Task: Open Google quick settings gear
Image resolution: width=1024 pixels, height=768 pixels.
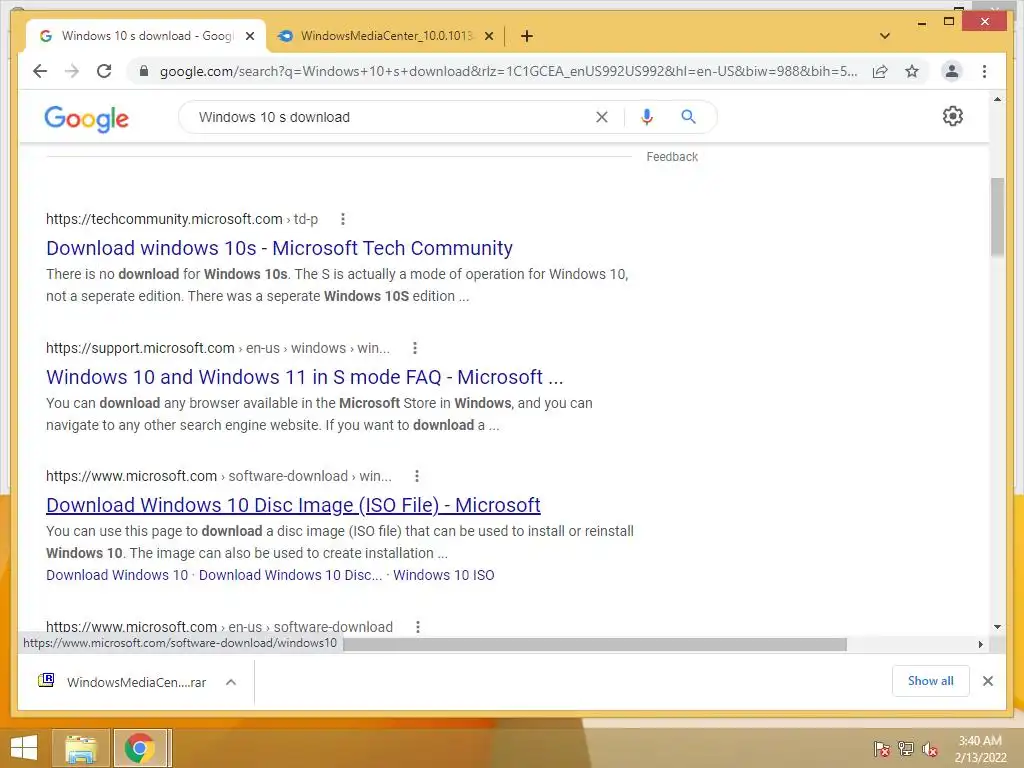Action: (x=953, y=116)
